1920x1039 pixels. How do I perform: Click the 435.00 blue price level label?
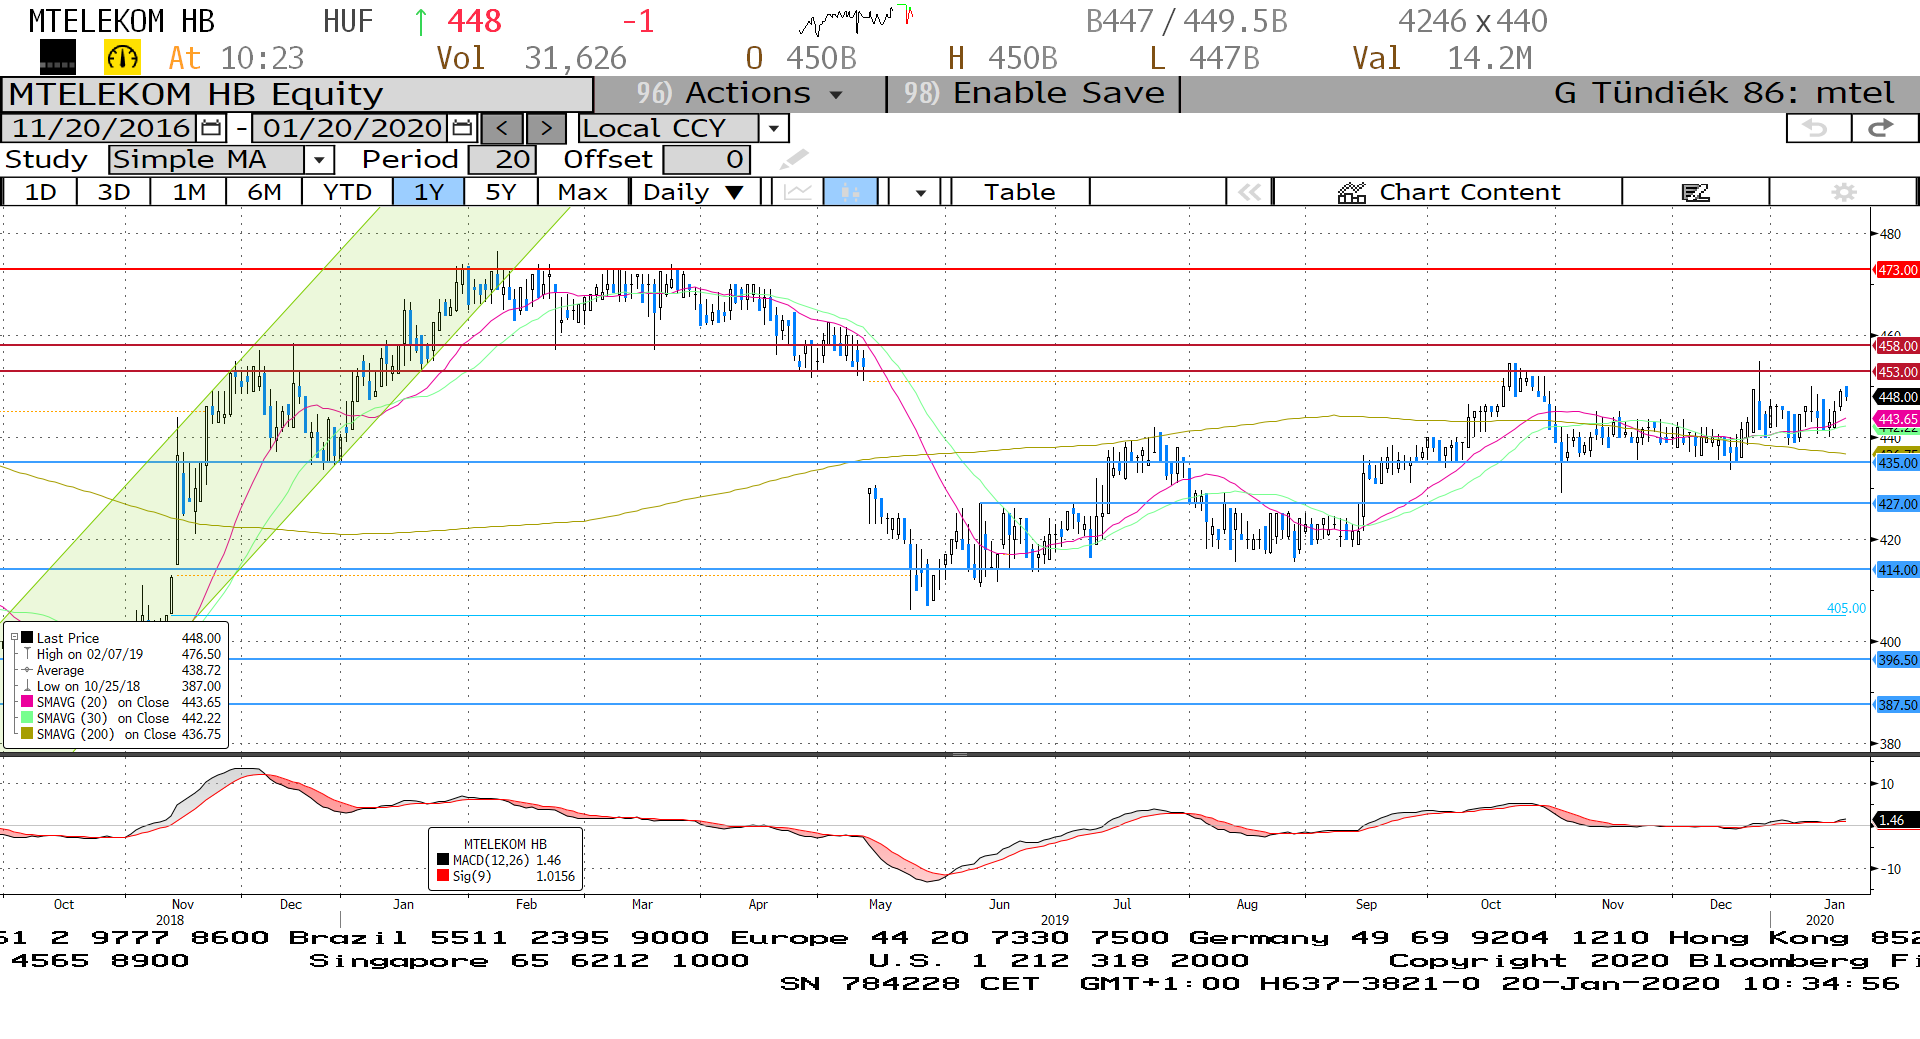click(1896, 463)
